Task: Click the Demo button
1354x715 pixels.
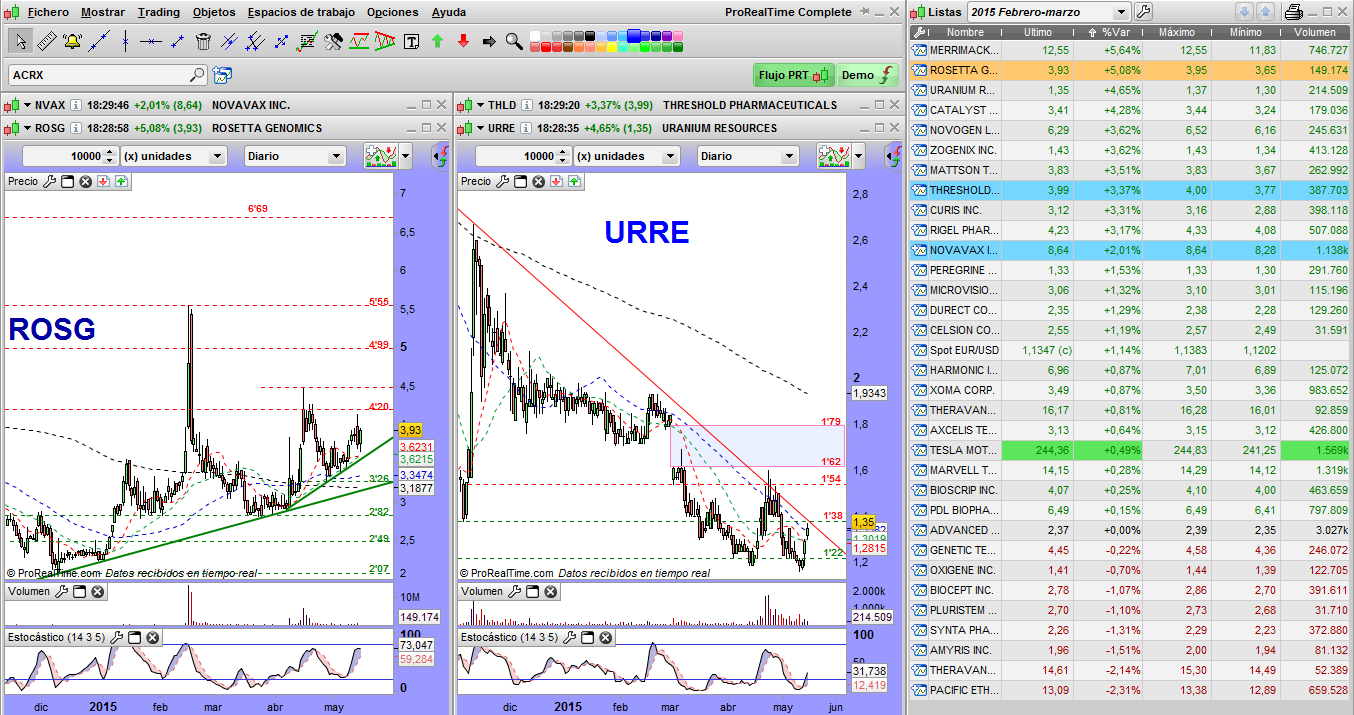Action: pos(868,75)
